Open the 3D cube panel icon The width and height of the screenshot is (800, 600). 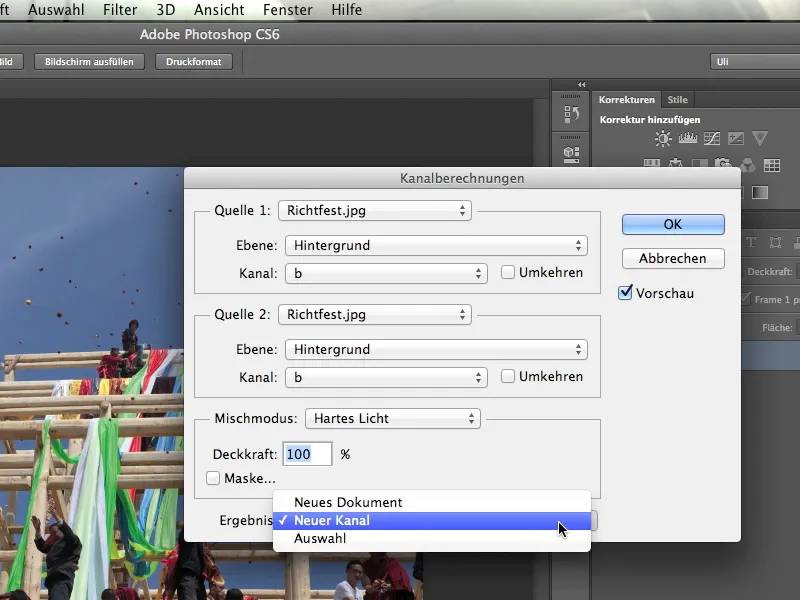click(x=571, y=153)
